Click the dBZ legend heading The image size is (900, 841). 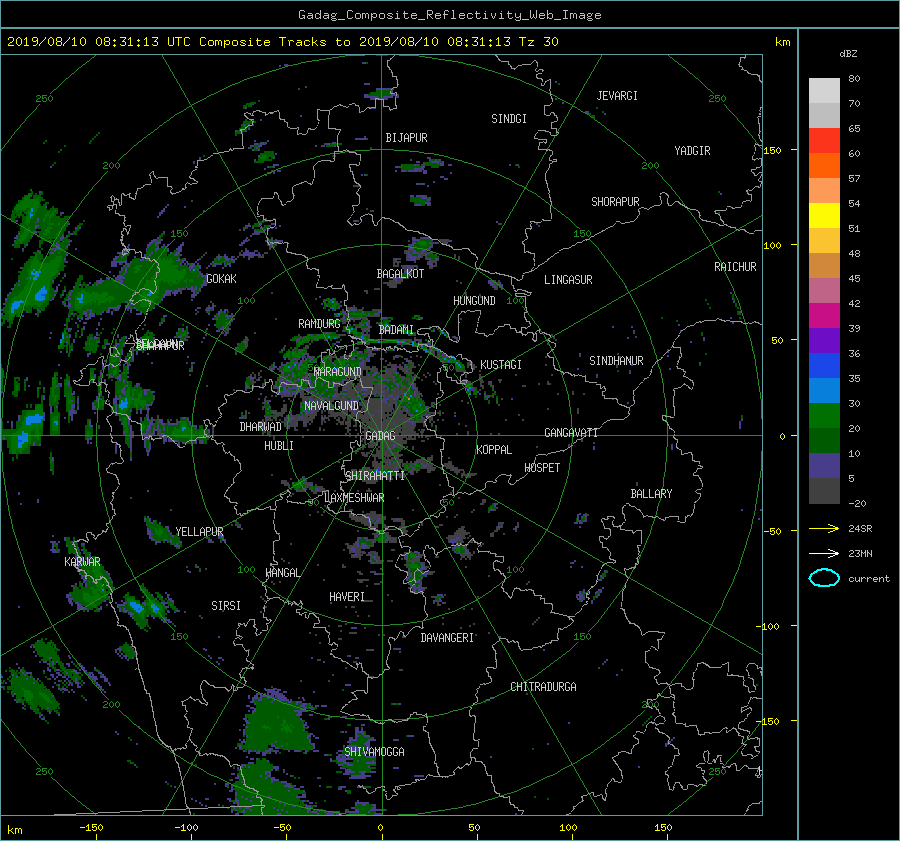pyautogui.click(x=848, y=54)
